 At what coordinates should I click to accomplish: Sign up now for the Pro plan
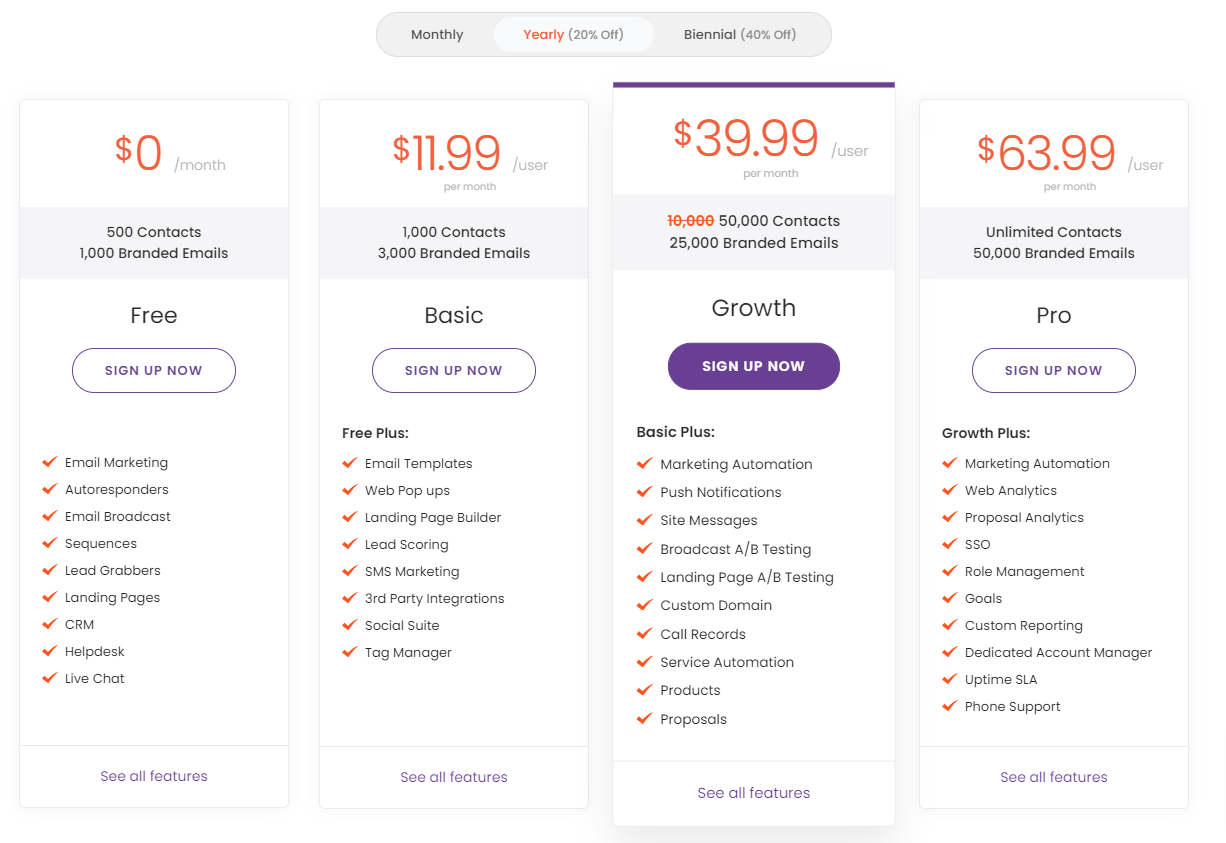click(x=1054, y=370)
